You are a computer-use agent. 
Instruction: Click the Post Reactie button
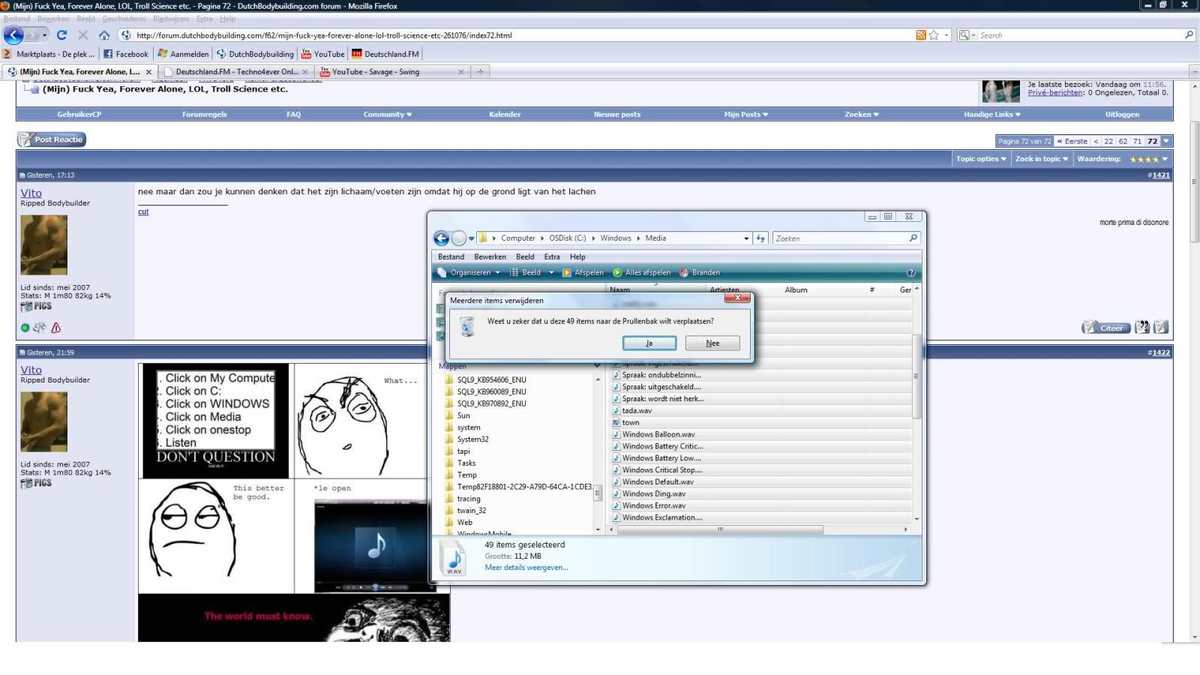click(x=52, y=140)
